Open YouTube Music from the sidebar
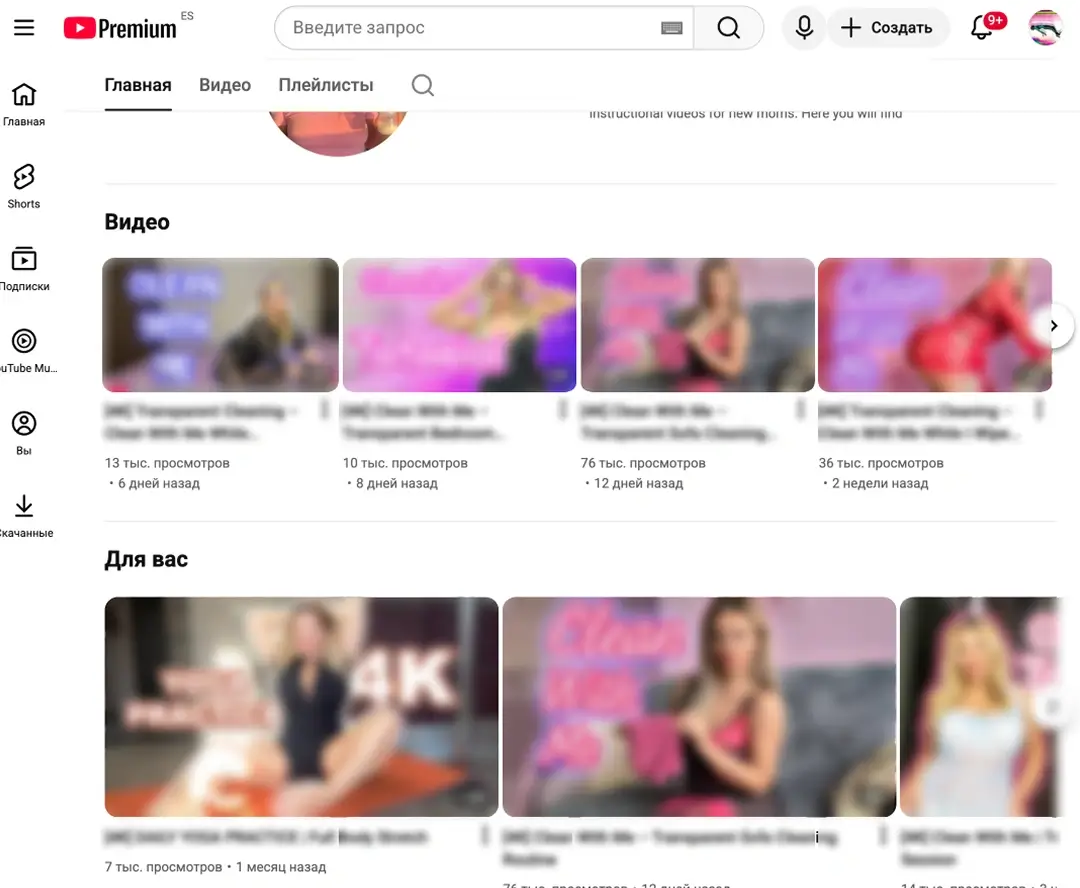 (24, 348)
